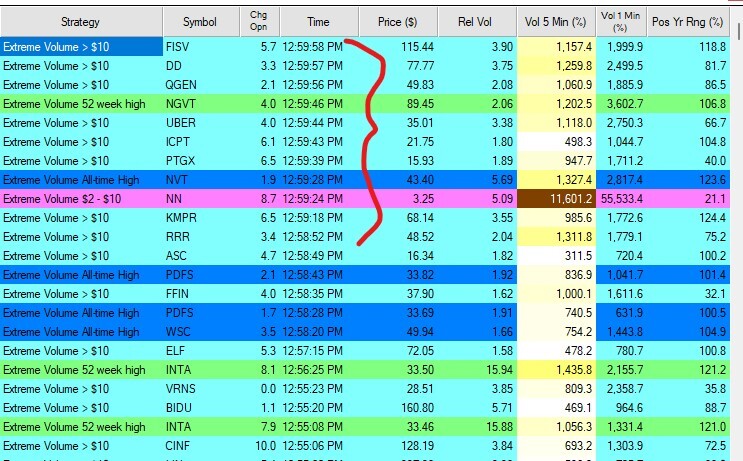Sort by the Symbol column header
Screen dimensions: 743x461
[x=201, y=22]
